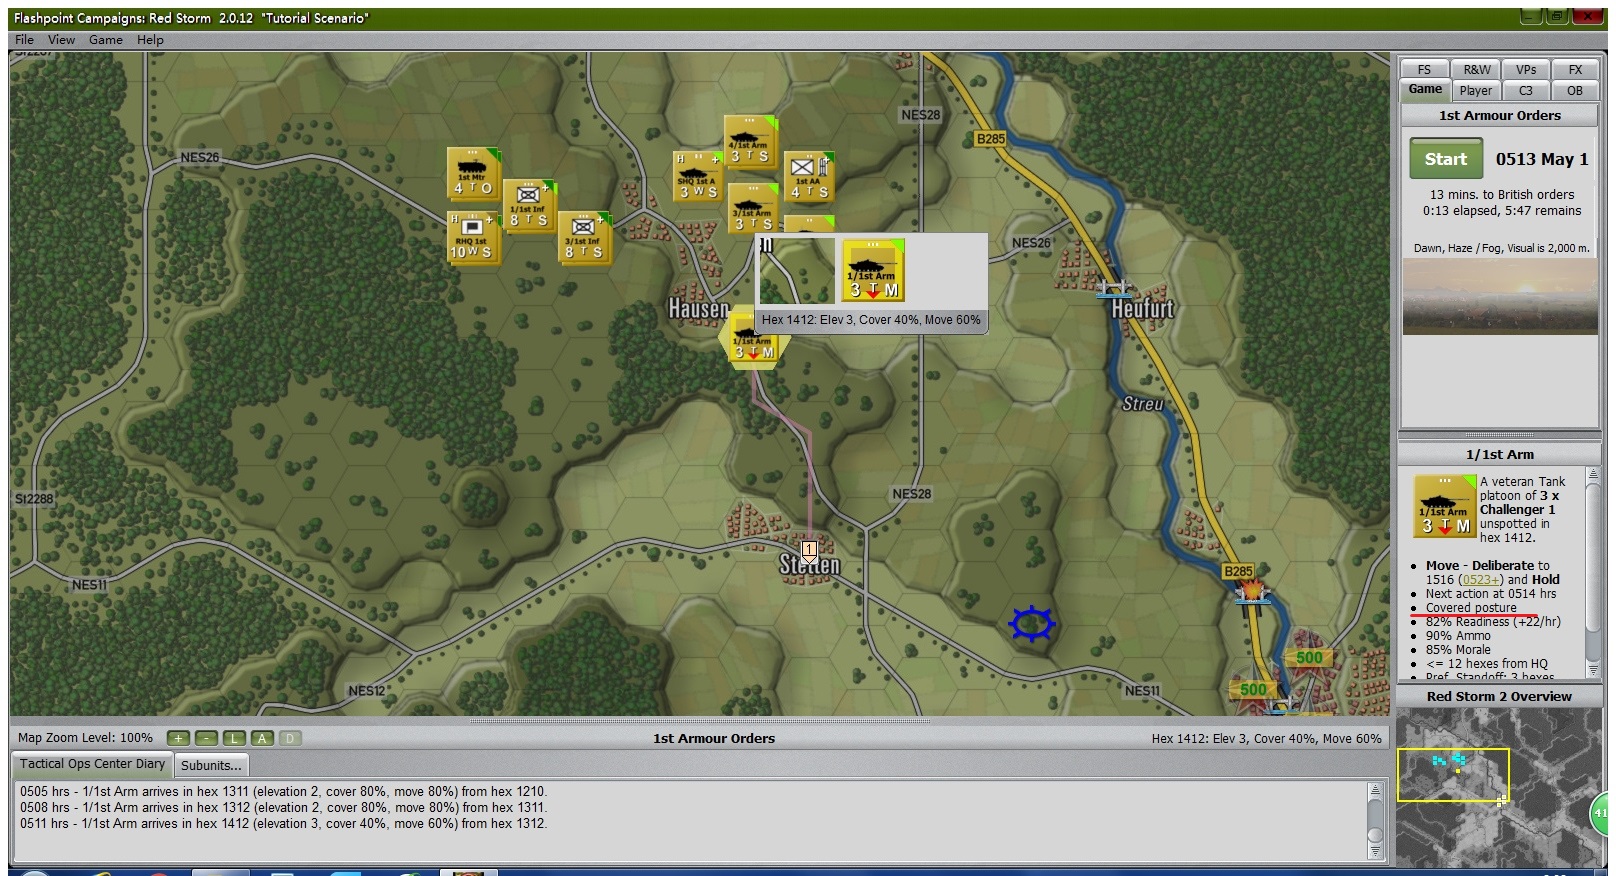The height and width of the screenshot is (876, 1616).
Task: Select the 1st Mtr mortar unit counter
Action: coord(473,173)
